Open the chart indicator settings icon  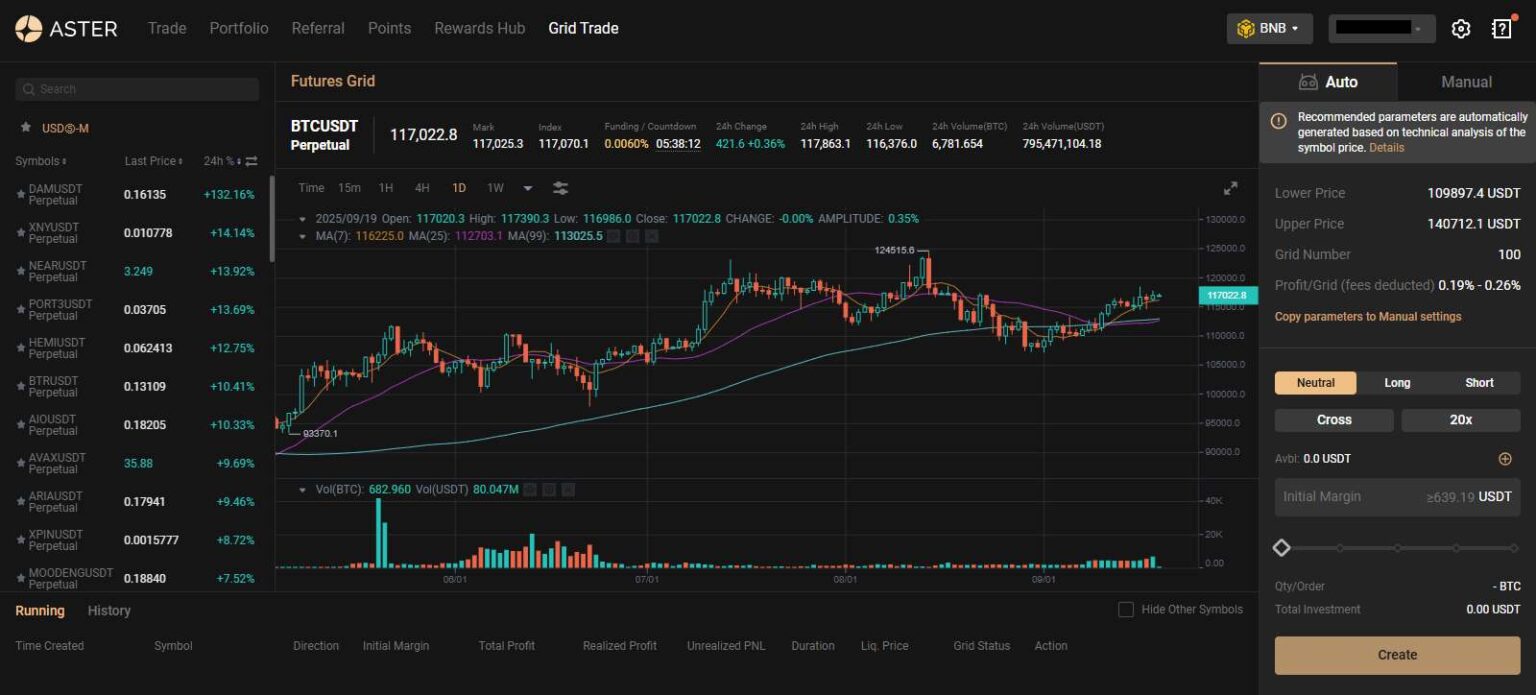[x=560, y=187]
